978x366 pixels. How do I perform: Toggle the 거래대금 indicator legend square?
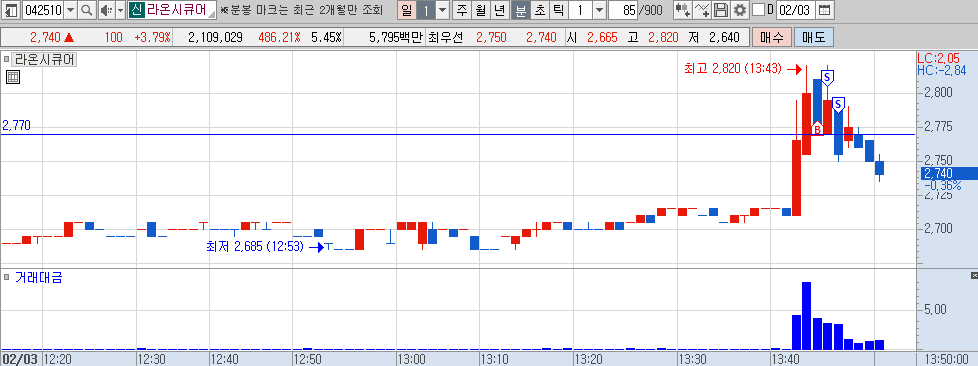pyautogui.click(x=6, y=277)
